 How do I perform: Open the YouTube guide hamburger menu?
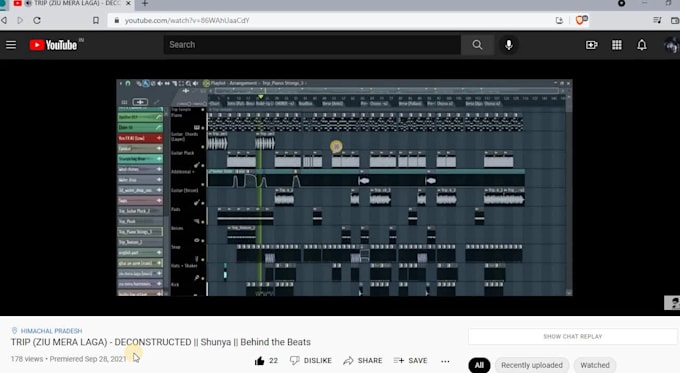11,45
